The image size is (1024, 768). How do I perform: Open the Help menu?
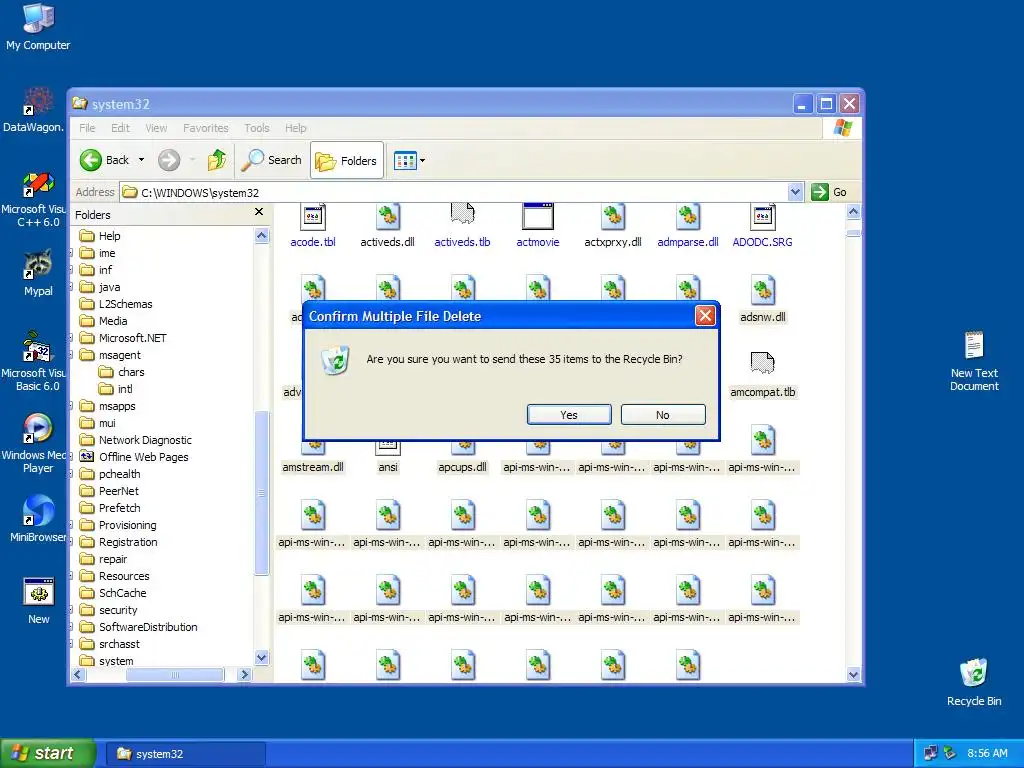(x=295, y=128)
